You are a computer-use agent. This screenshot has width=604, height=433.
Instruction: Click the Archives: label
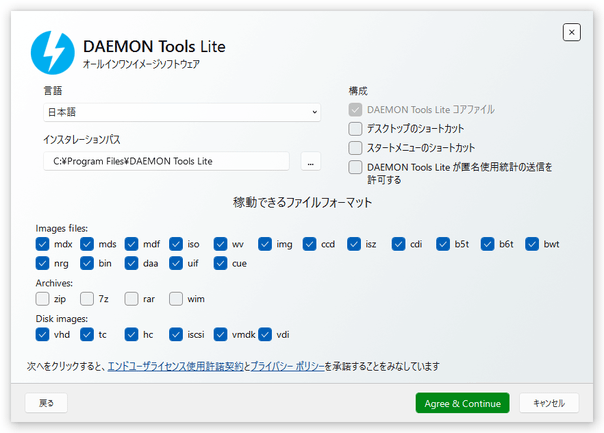54,283
